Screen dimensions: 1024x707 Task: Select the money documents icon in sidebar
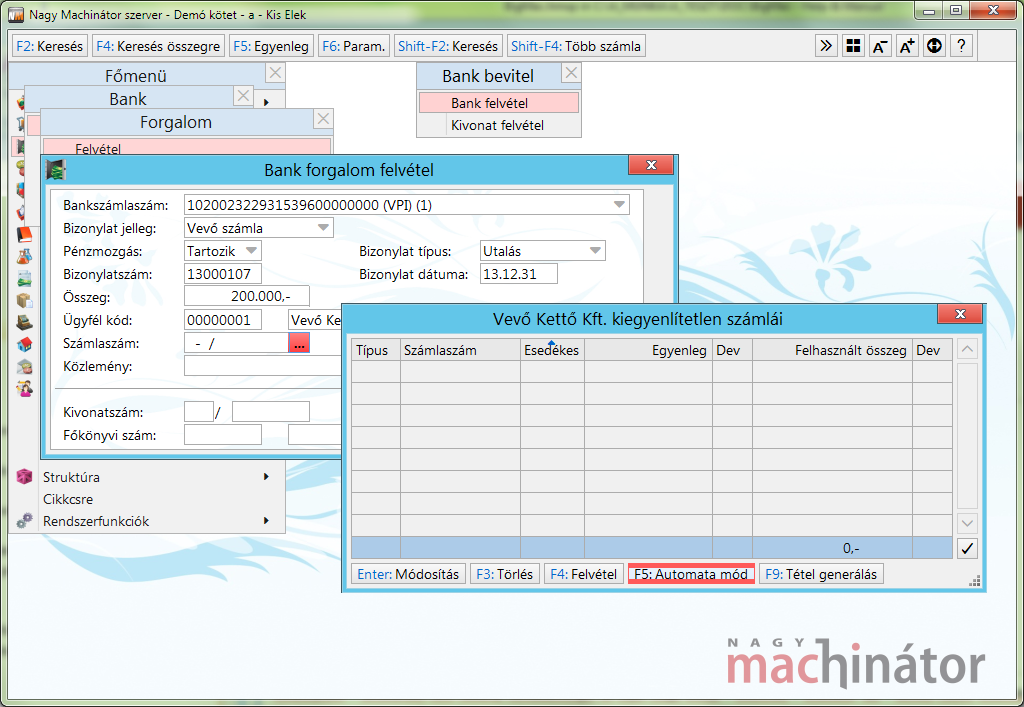24,278
